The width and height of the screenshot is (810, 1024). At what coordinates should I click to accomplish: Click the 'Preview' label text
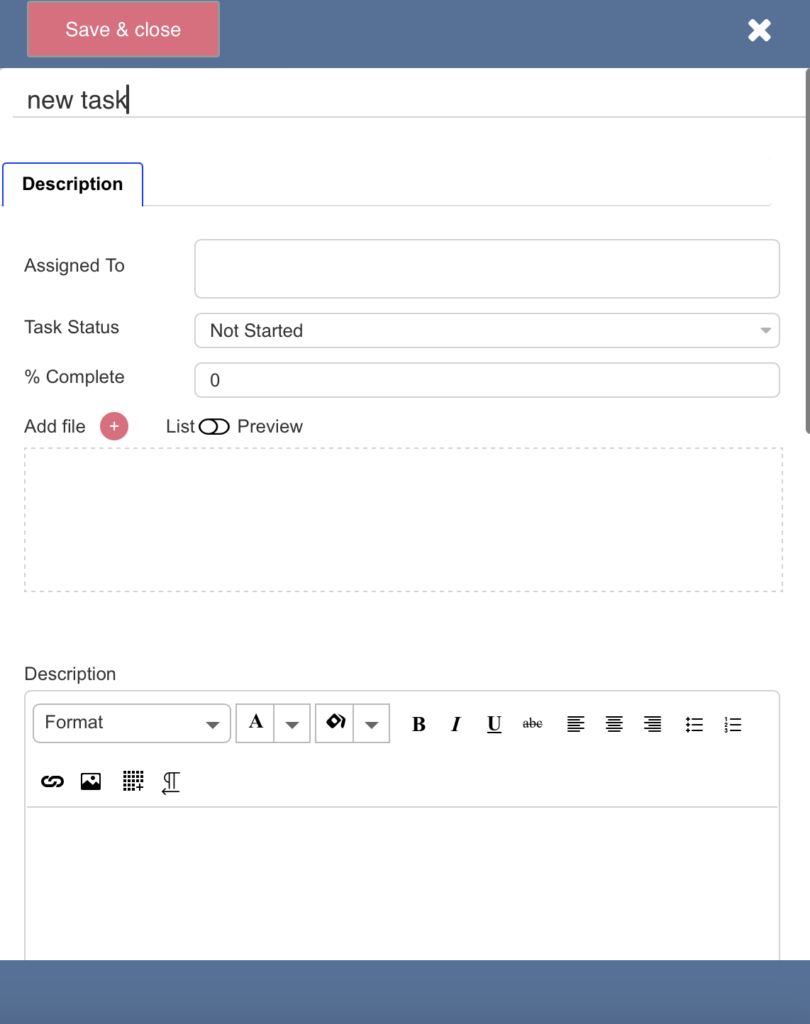click(x=270, y=426)
